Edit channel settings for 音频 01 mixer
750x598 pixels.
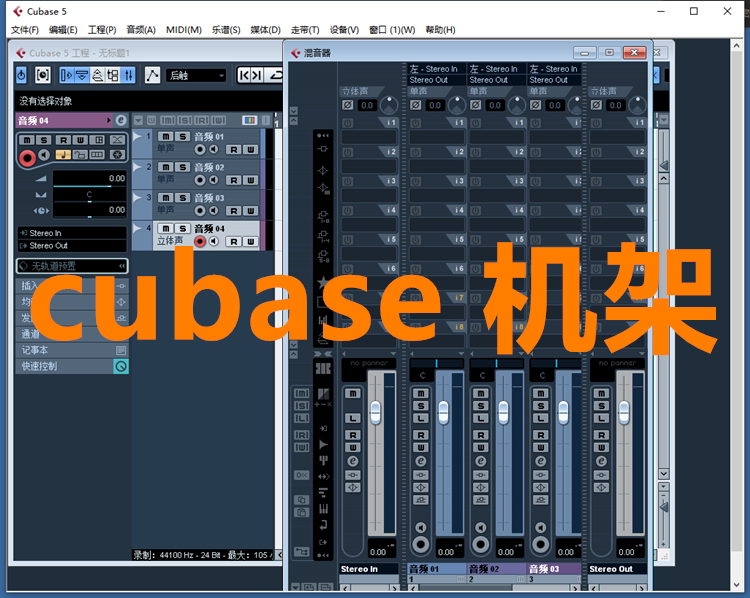tap(421, 461)
